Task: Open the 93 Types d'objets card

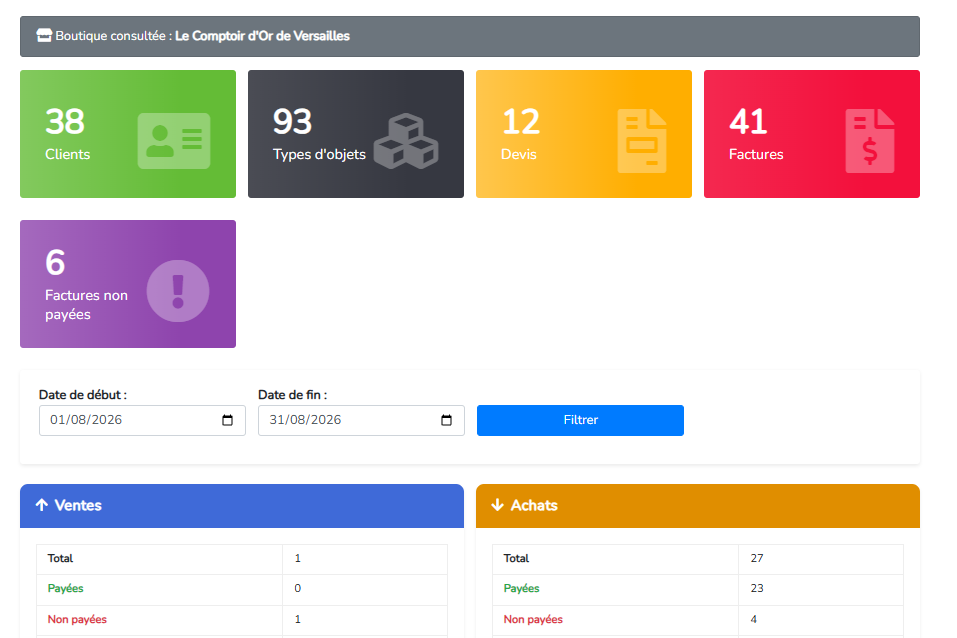Action: tap(356, 134)
